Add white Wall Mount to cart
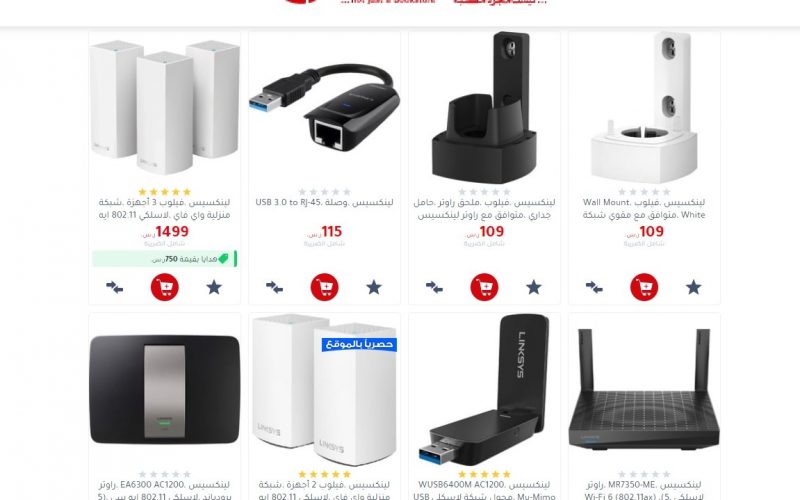The width and height of the screenshot is (800, 500). [x=644, y=287]
